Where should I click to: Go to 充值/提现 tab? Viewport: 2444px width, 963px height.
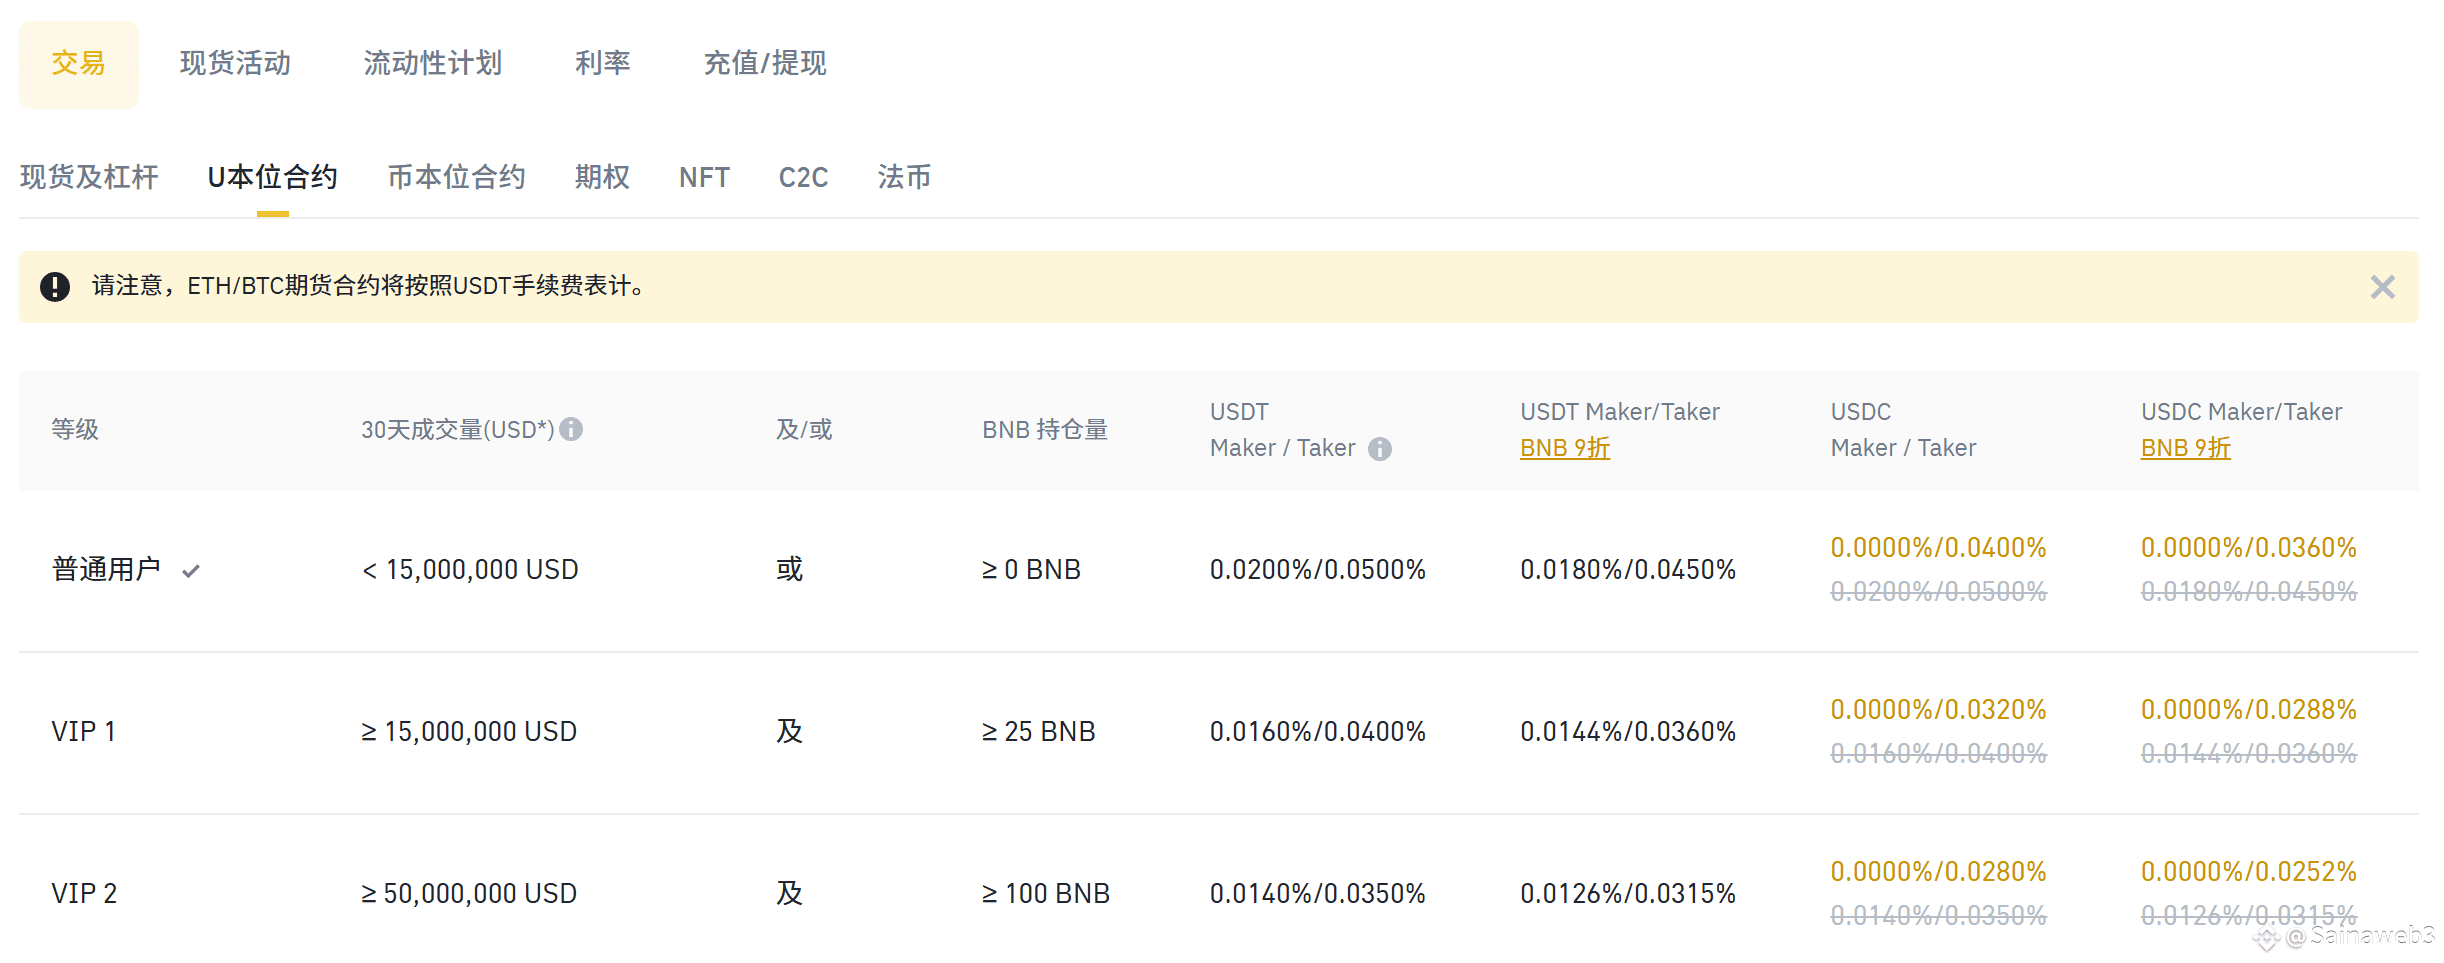click(x=765, y=64)
